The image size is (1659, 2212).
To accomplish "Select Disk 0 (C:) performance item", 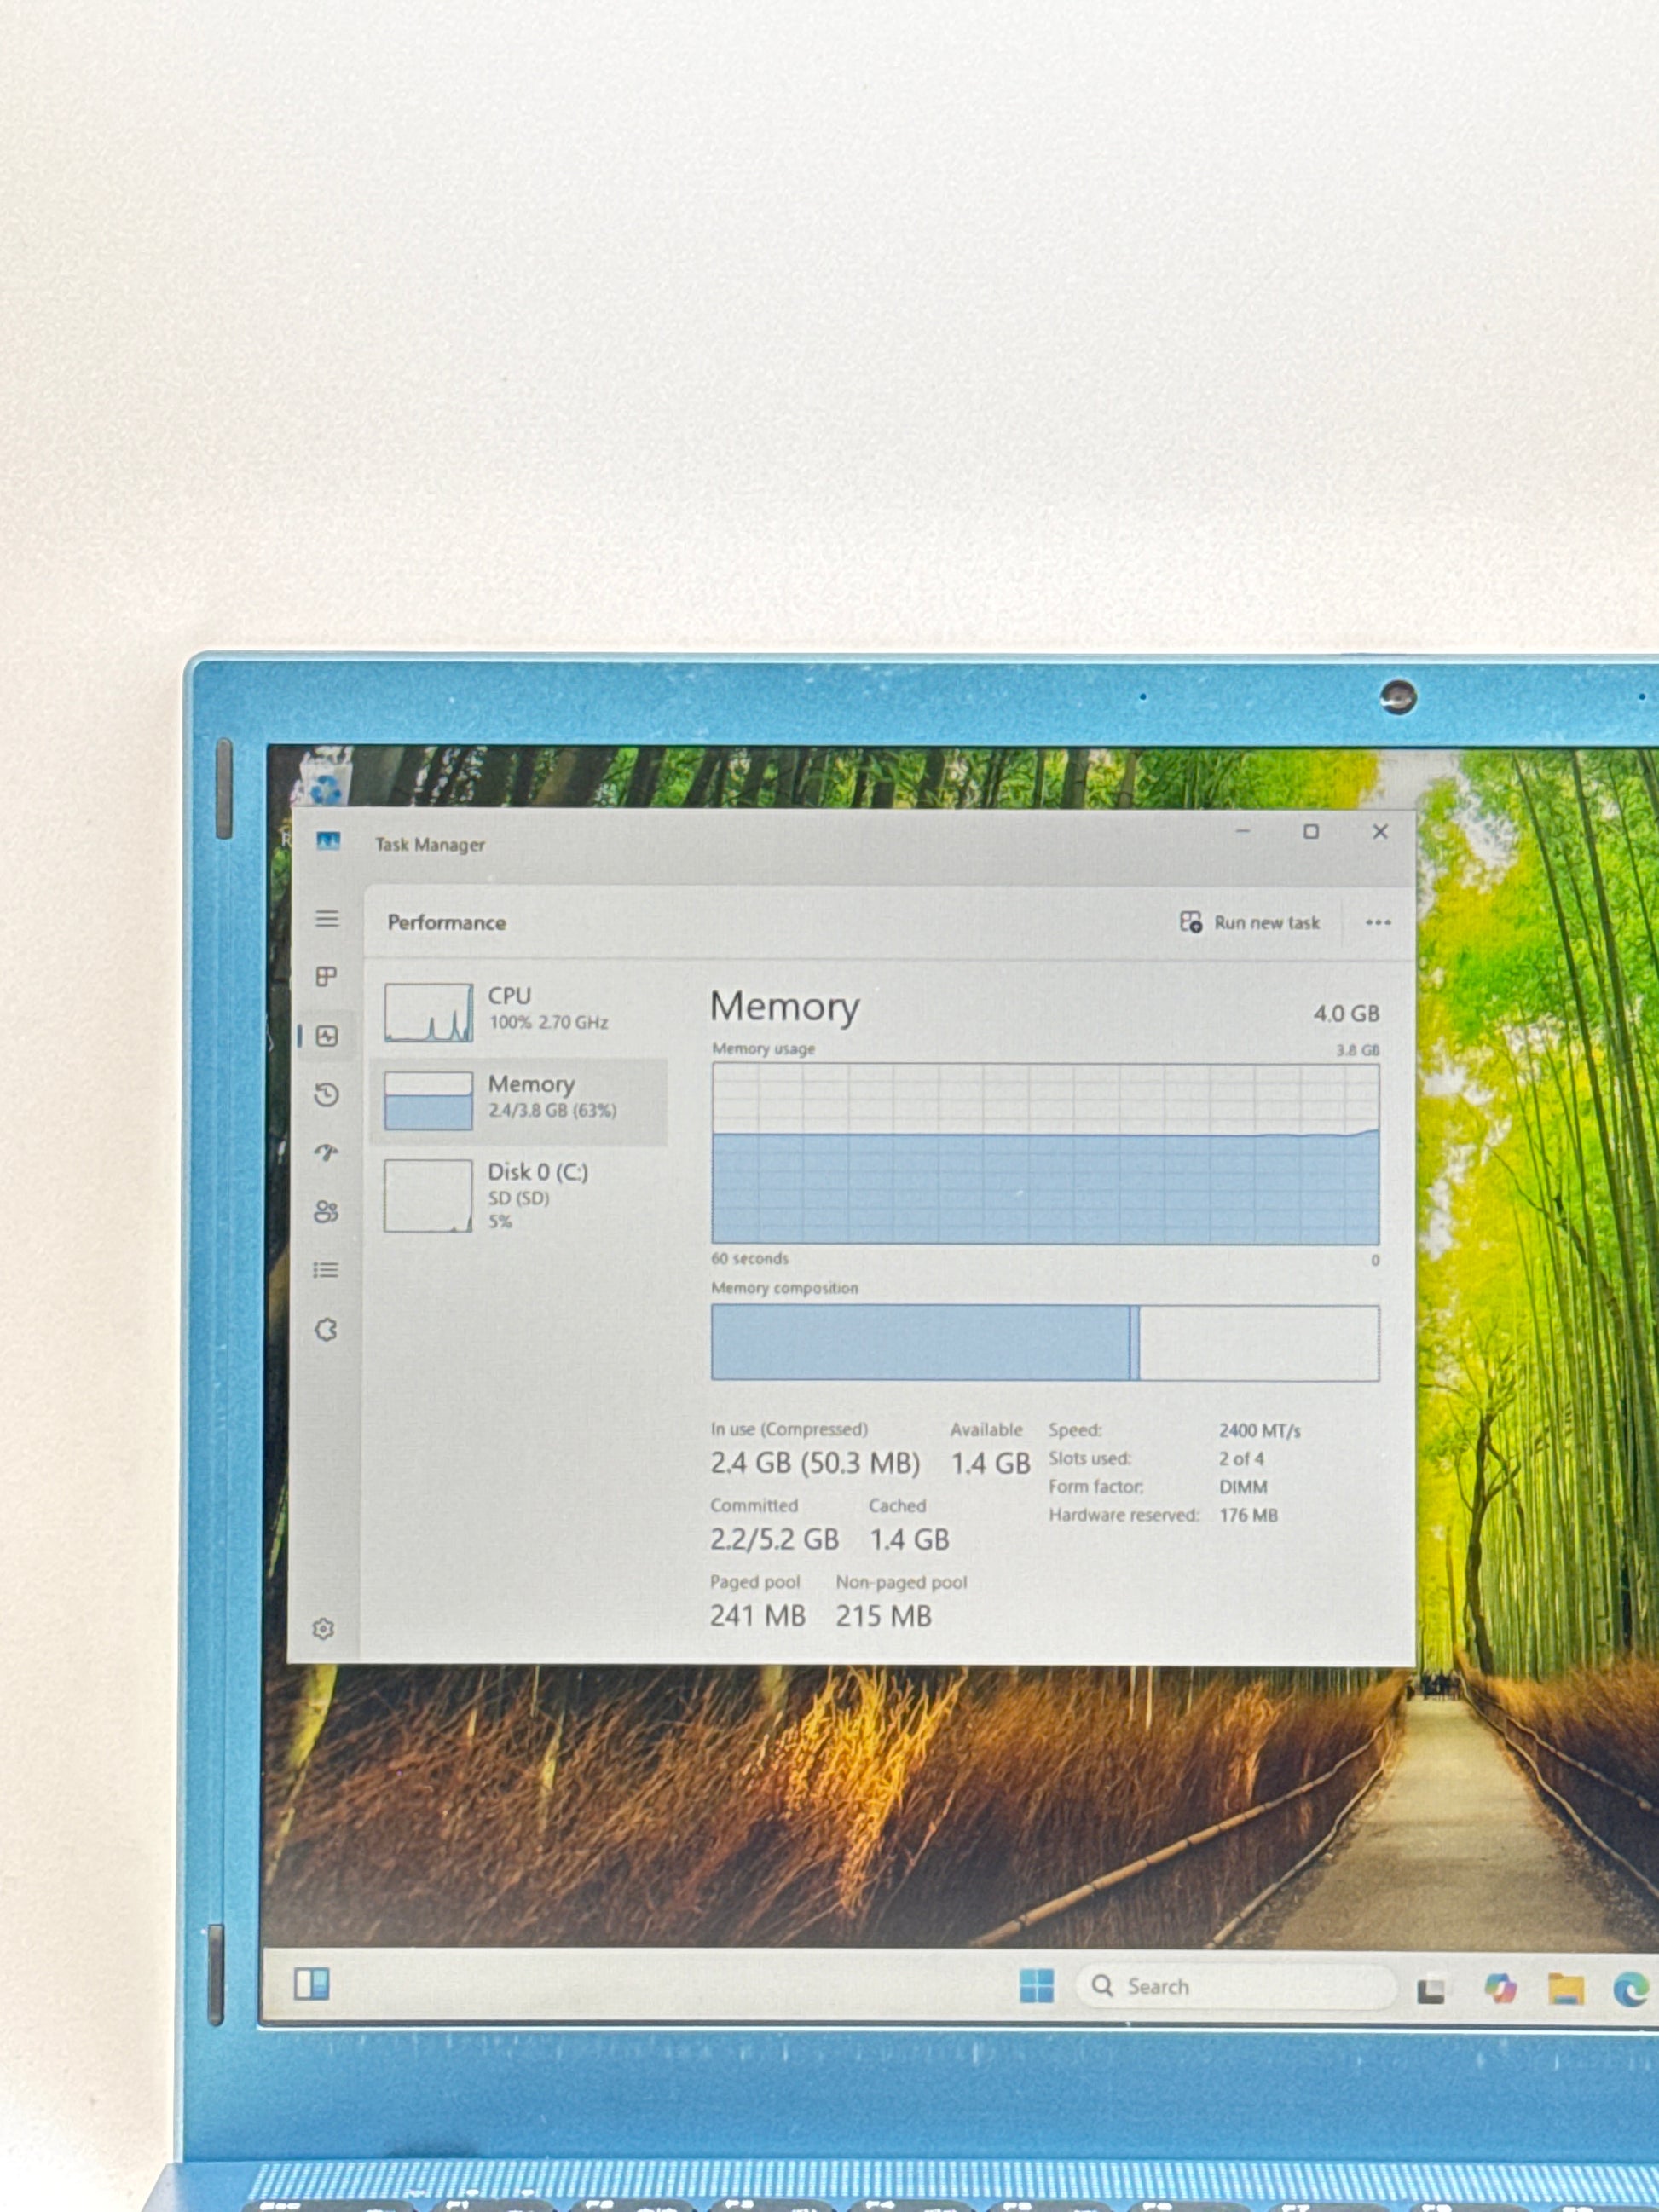I will pos(520,1195).
